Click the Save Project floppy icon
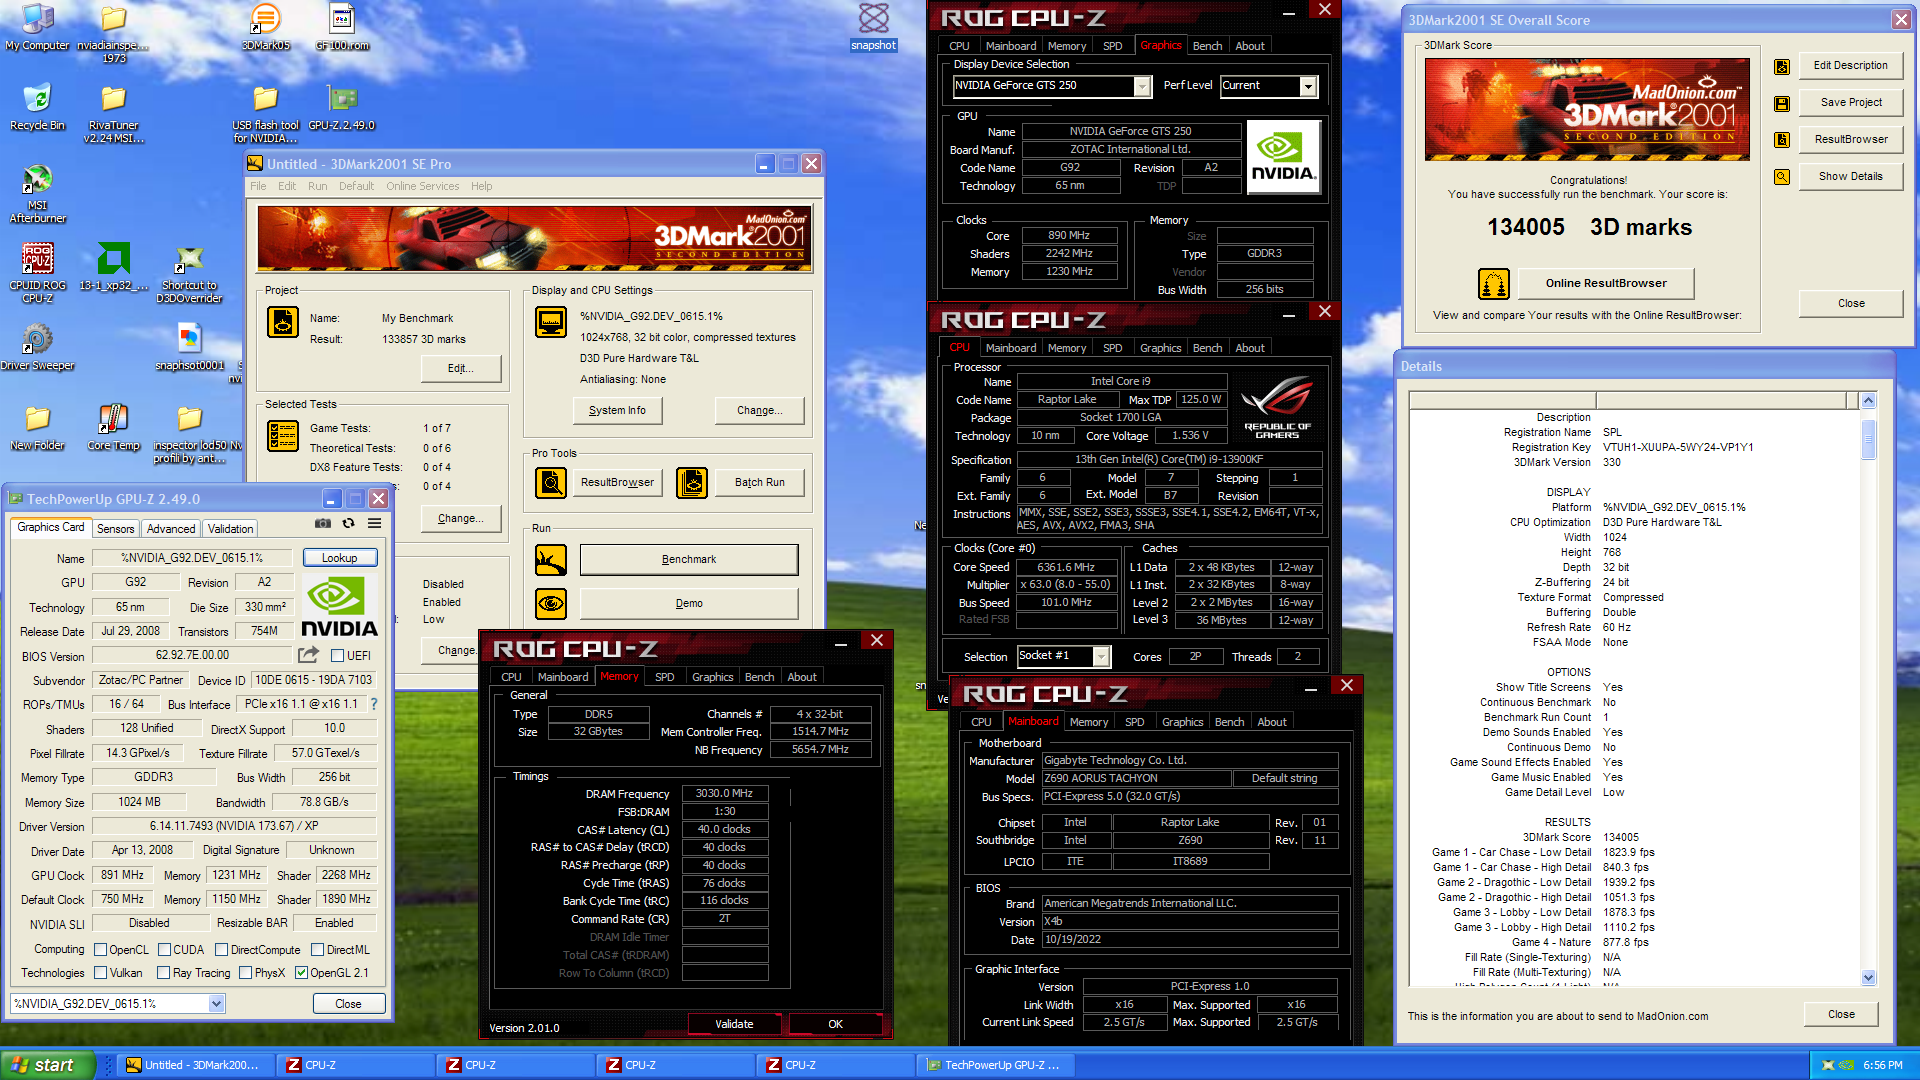The width and height of the screenshot is (1920, 1080). (x=1782, y=103)
